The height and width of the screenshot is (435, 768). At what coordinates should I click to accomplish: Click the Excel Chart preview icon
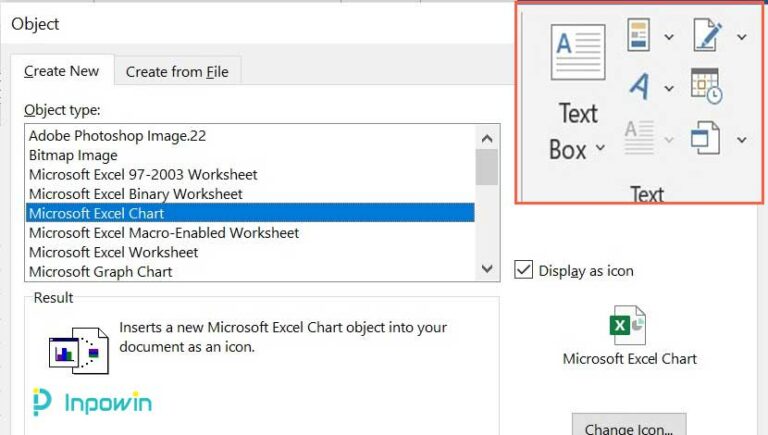coord(628,325)
